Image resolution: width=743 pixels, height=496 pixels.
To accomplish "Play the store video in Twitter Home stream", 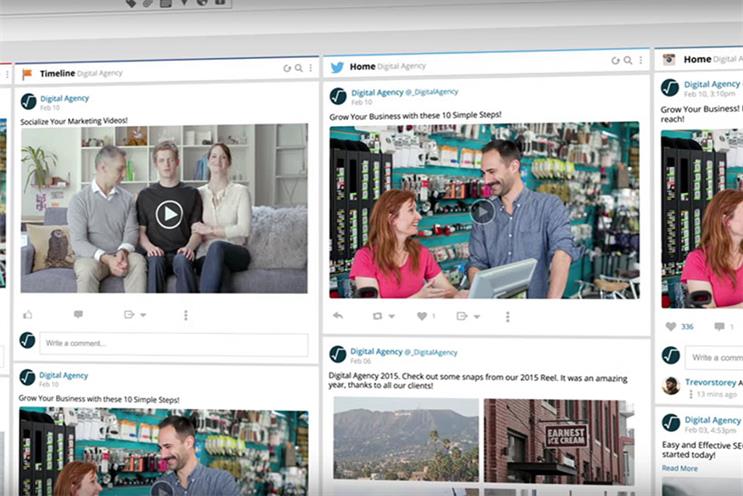I will 483,212.
